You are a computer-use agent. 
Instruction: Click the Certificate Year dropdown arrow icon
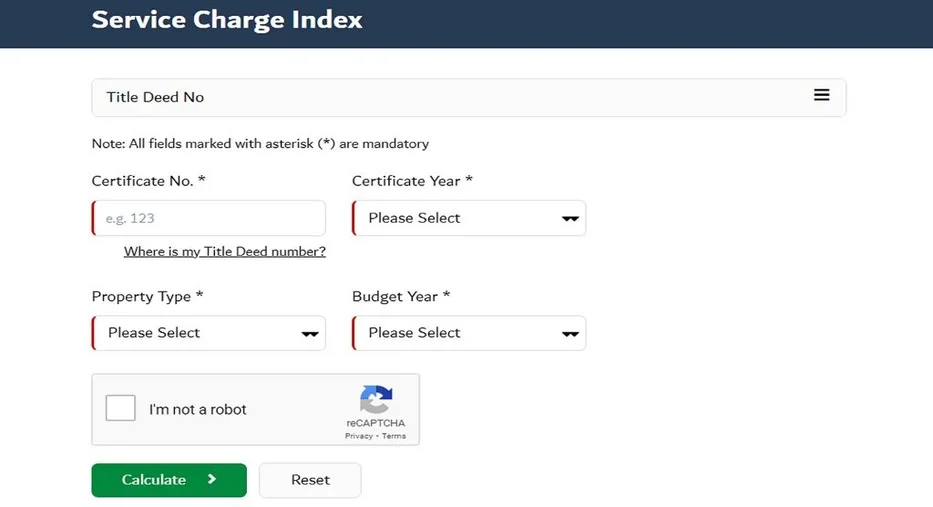(570, 219)
